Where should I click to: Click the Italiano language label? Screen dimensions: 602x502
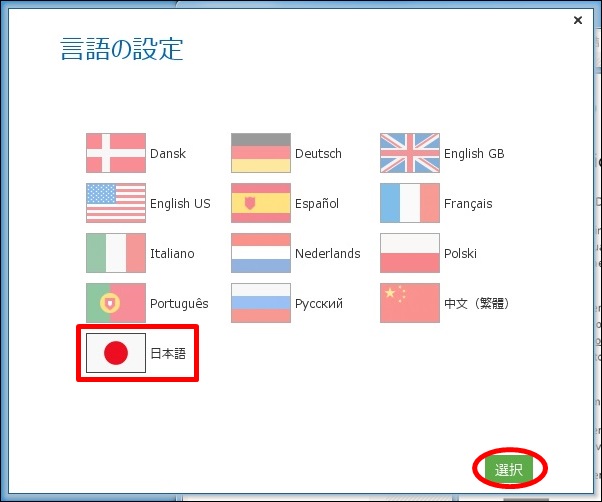point(172,253)
